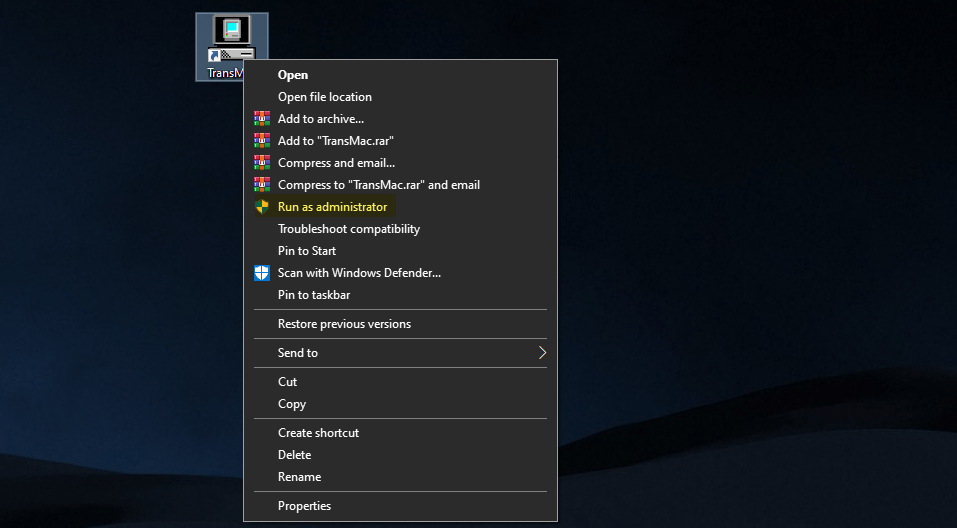The width and height of the screenshot is (957, 528).
Task: Click the WinRAR icon beside Add to archive
Action: coord(262,118)
